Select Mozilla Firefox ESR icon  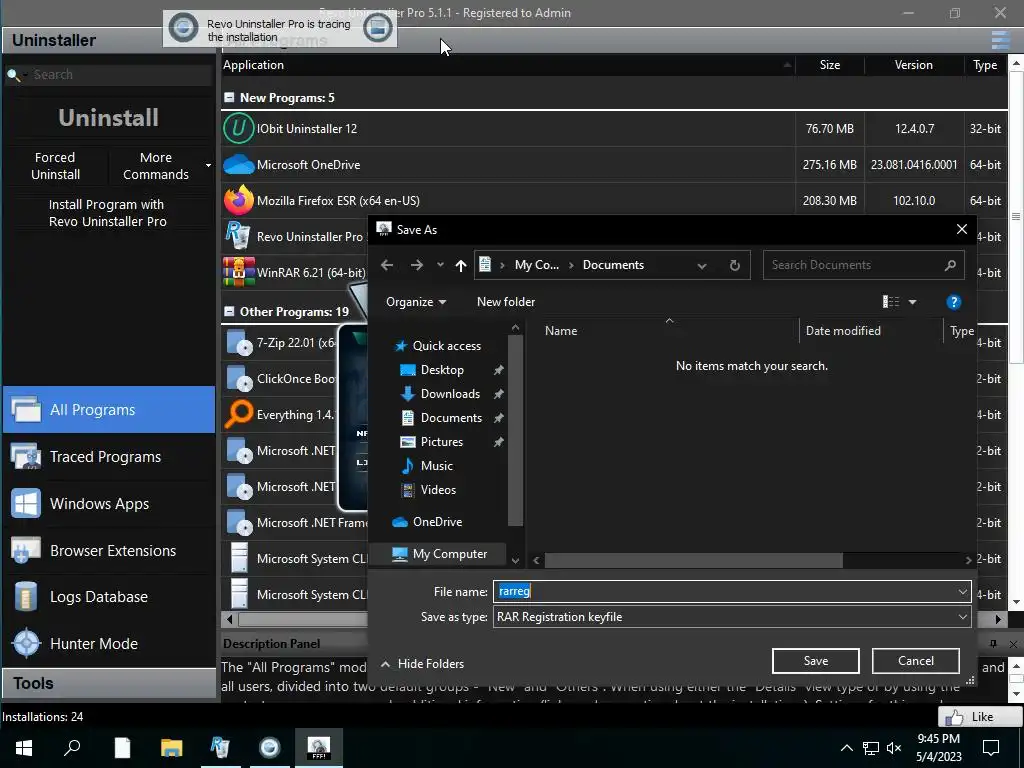pos(238,200)
